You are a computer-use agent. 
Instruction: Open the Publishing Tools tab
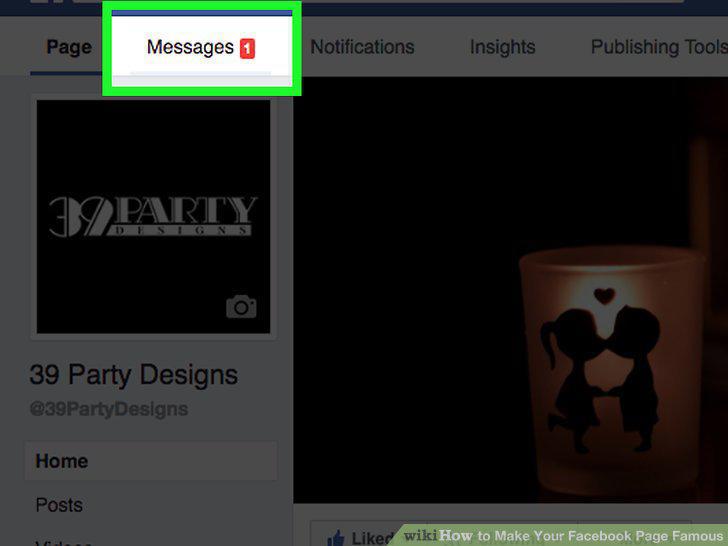pyautogui.click(x=659, y=47)
